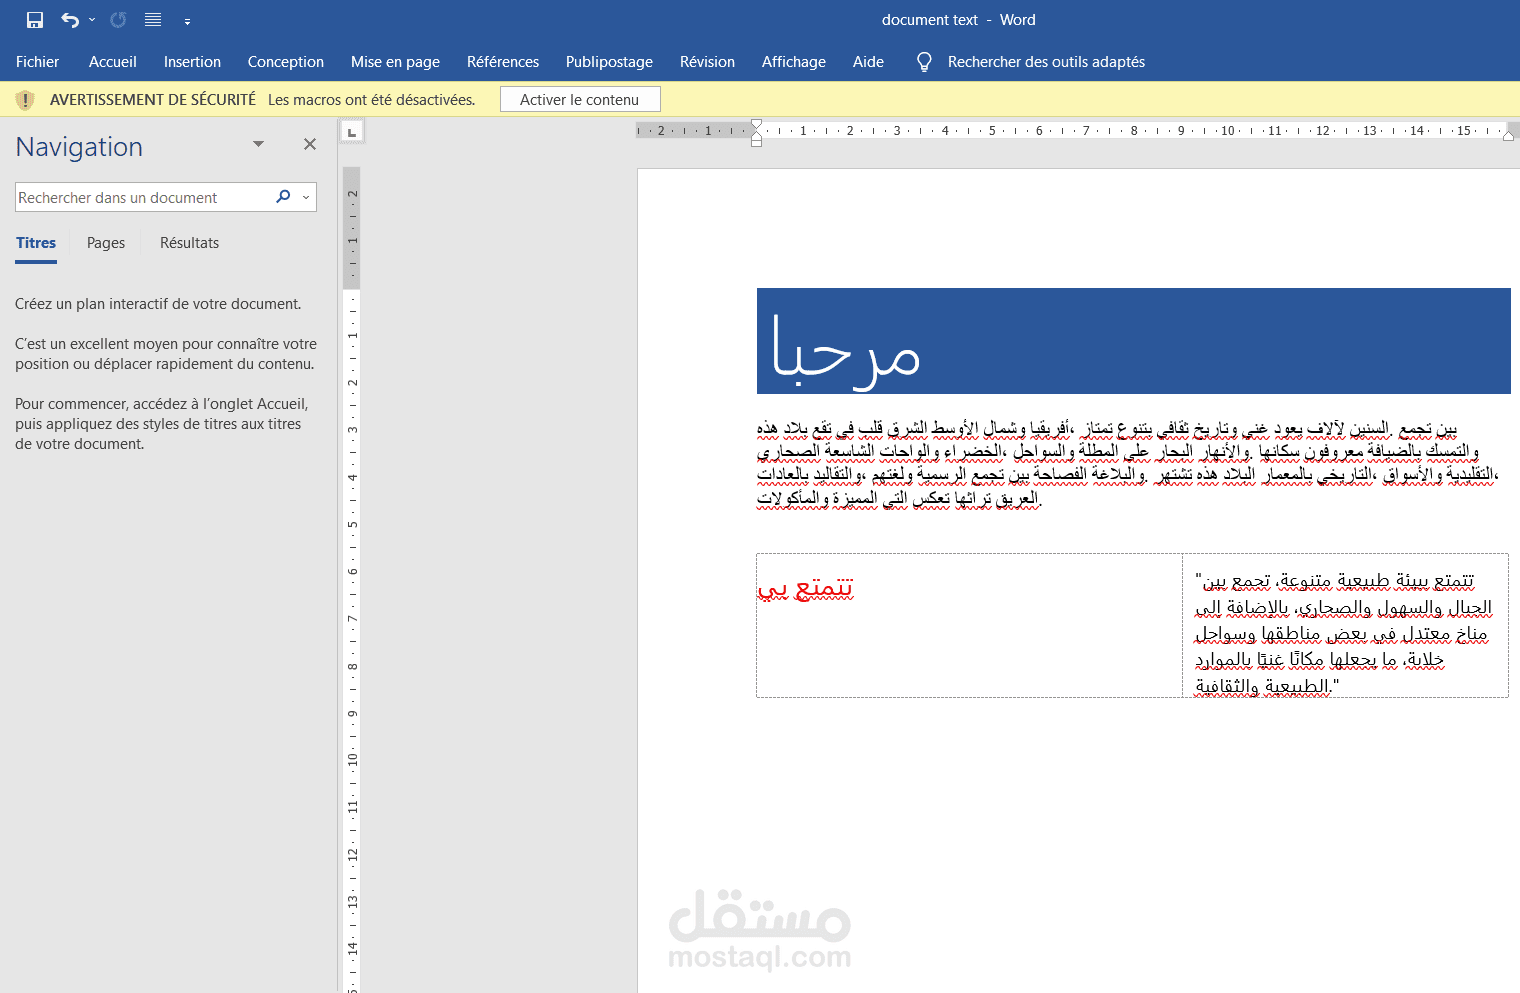Click the Repeat/Redo icon in quick access toolbar
This screenshot has height=993, width=1520.
click(117, 19)
